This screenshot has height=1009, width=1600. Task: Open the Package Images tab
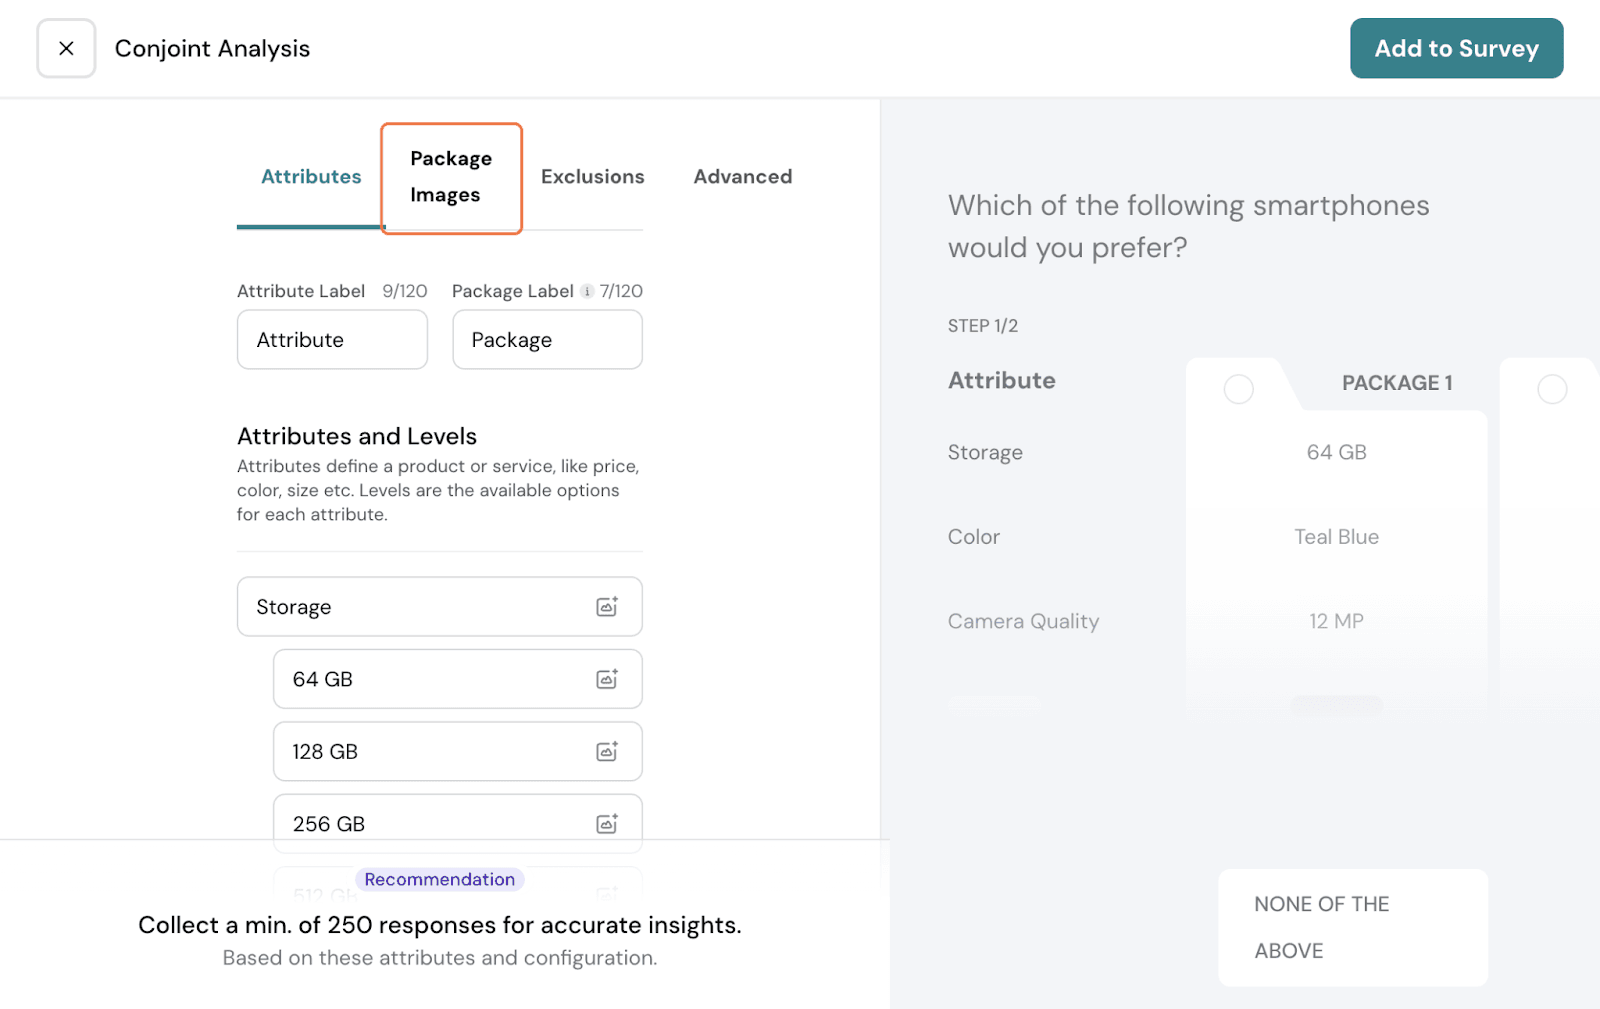point(451,177)
